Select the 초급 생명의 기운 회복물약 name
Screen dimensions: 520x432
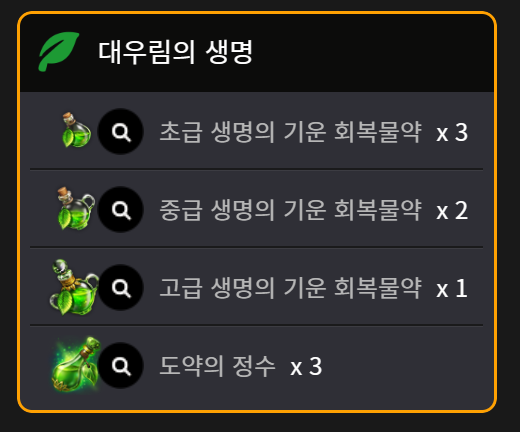[x=291, y=132]
